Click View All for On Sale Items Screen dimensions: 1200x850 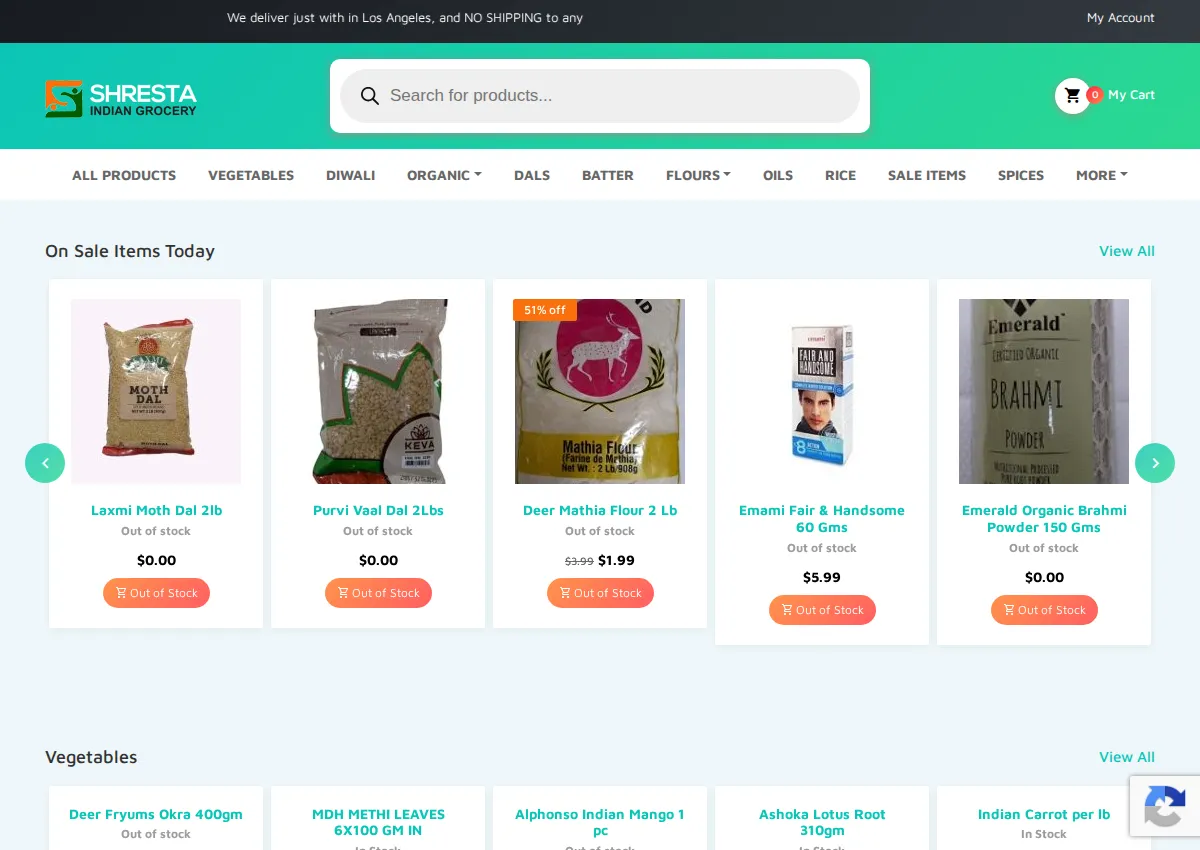tap(1127, 251)
